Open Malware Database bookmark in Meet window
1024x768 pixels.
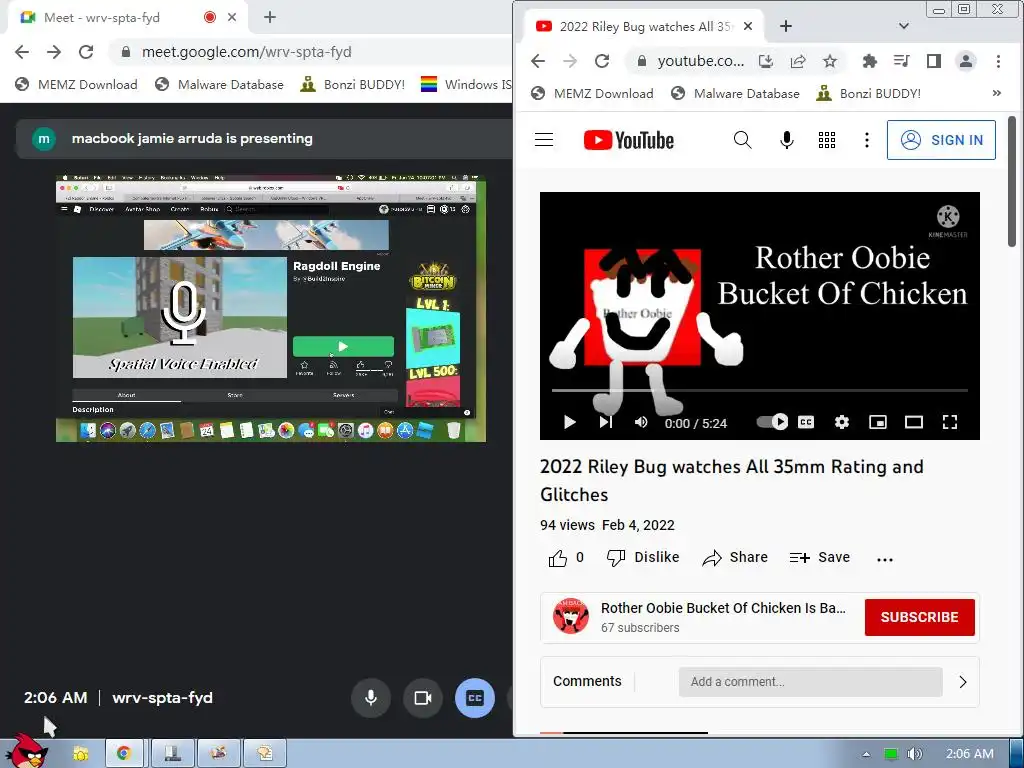click(x=219, y=84)
